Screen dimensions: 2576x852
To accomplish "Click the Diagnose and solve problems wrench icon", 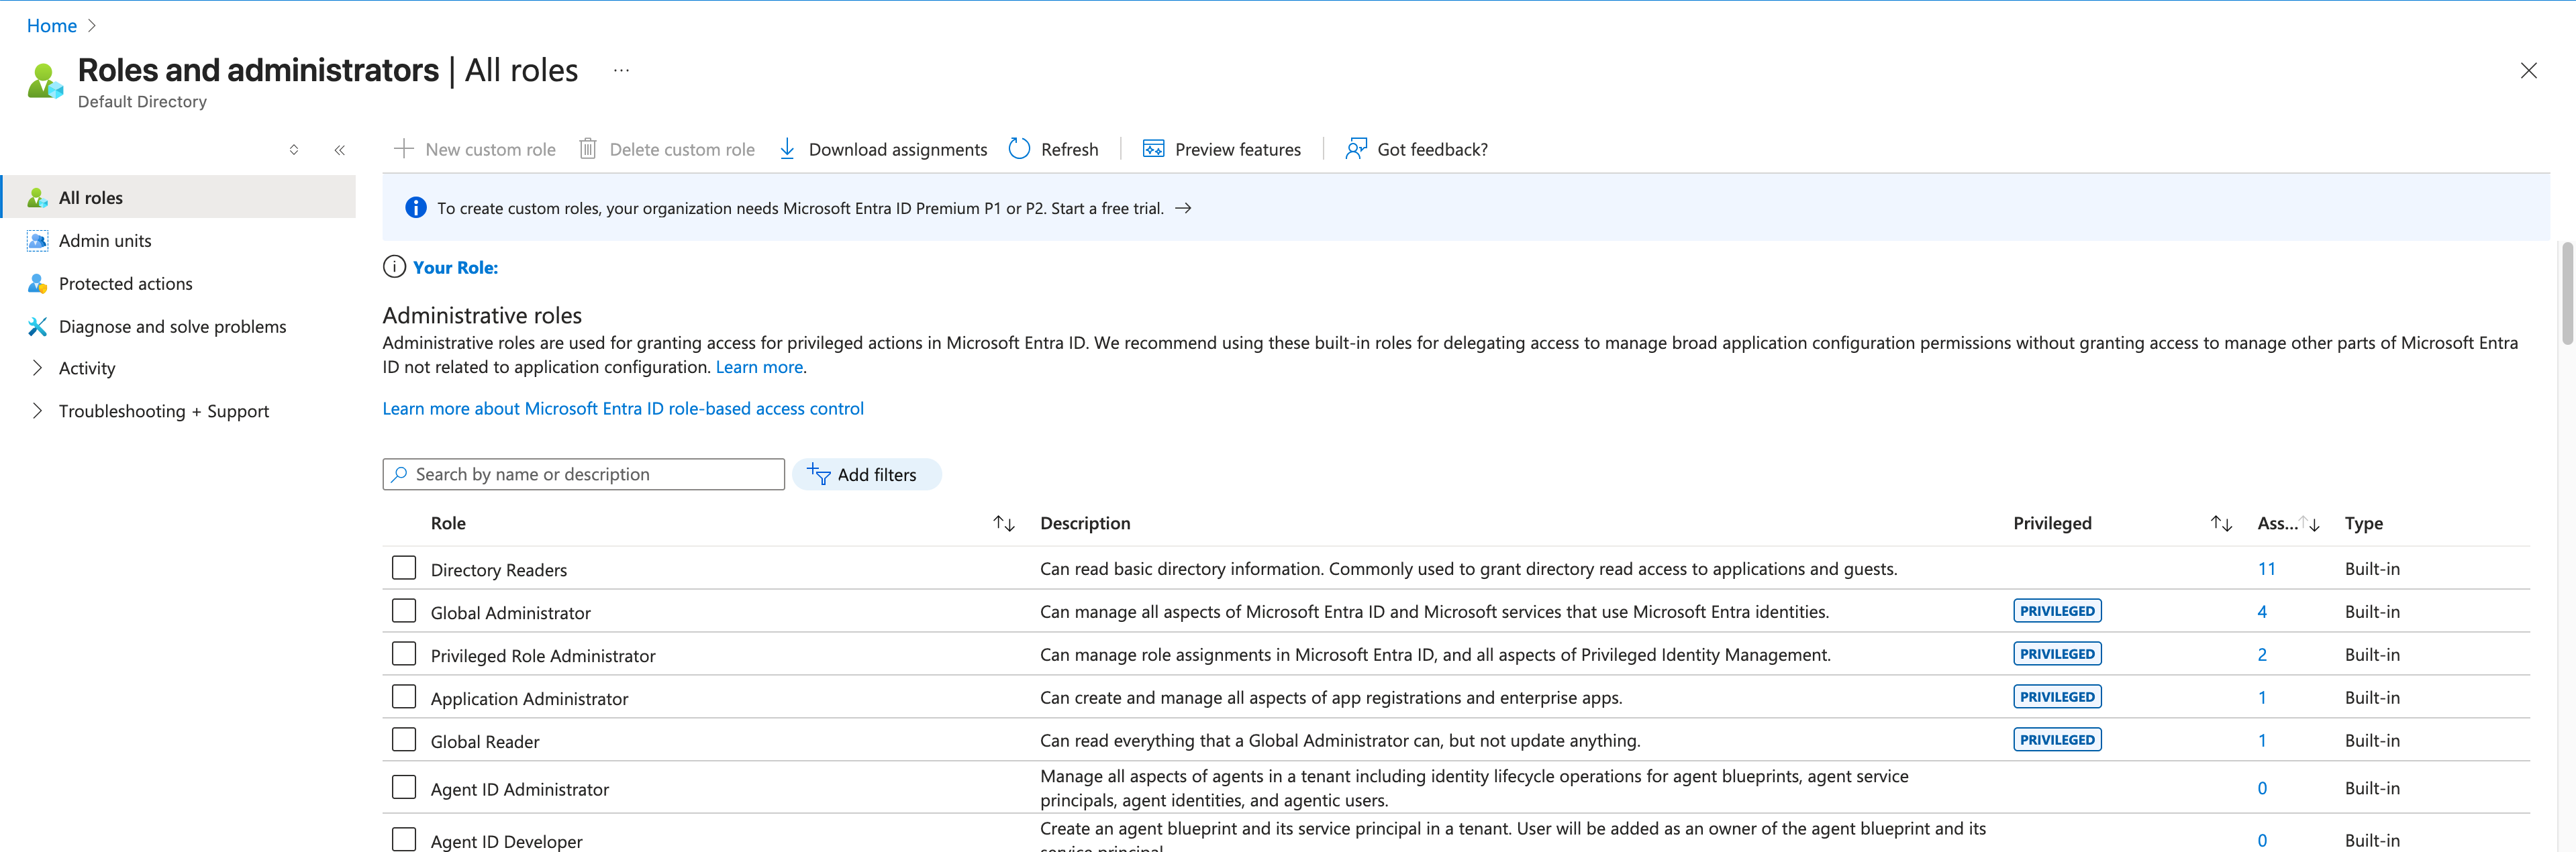I will coord(38,327).
